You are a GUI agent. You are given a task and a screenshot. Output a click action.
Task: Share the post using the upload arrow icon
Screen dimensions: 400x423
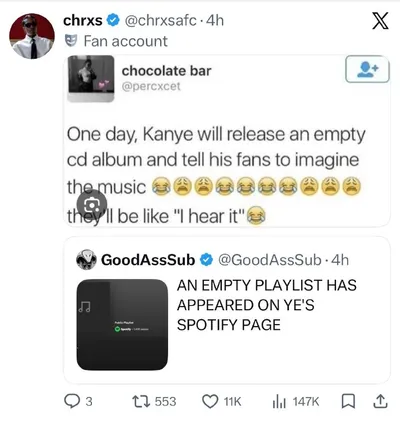380,401
